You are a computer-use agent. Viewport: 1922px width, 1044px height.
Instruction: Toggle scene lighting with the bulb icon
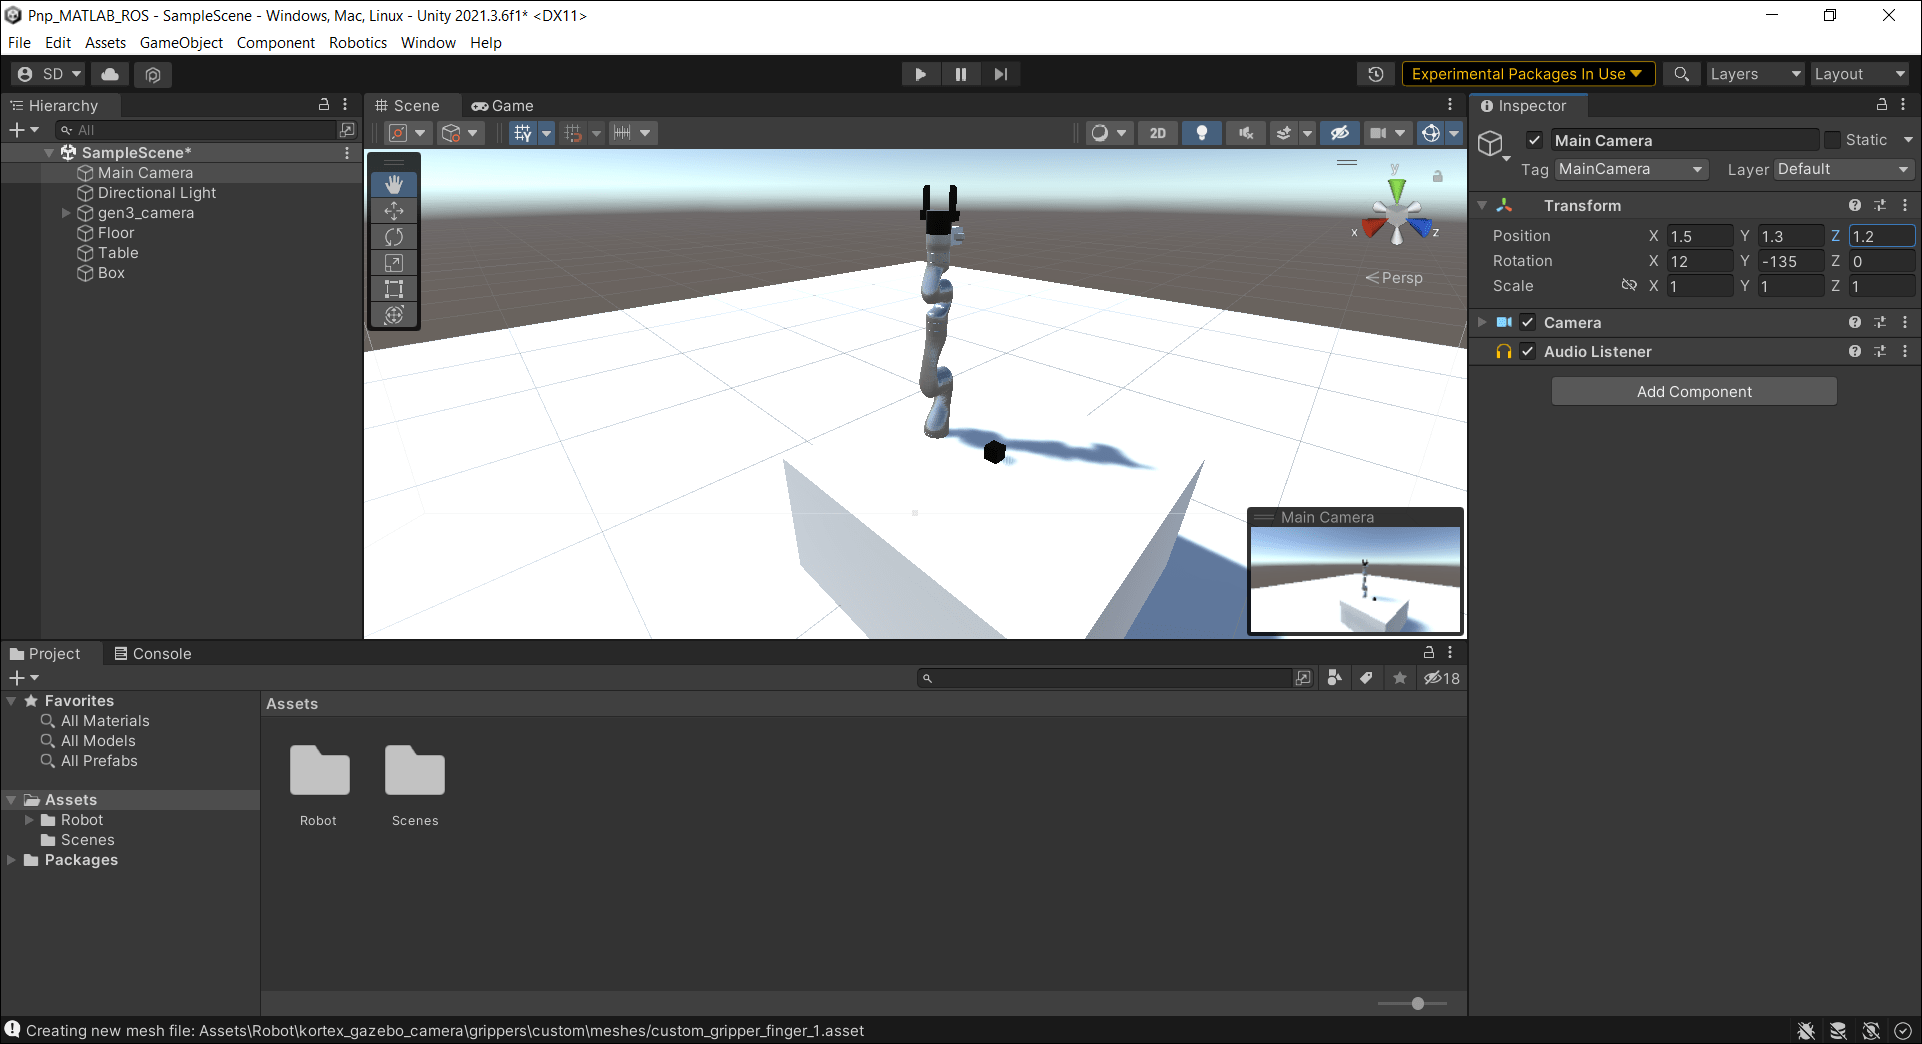[x=1201, y=132]
